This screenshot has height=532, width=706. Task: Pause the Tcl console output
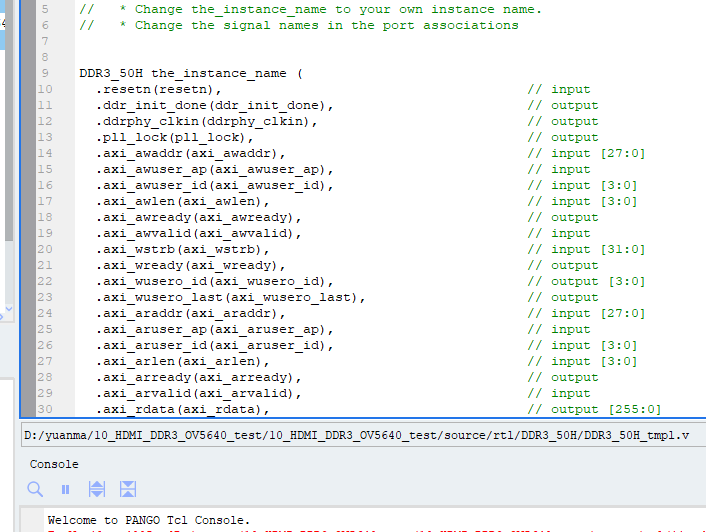(x=66, y=489)
